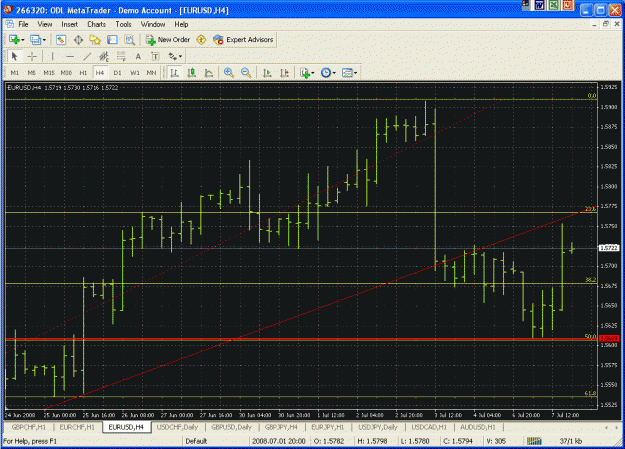
Task: Switch to the USDJPY,Daily chart tab
Action: click(378, 427)
